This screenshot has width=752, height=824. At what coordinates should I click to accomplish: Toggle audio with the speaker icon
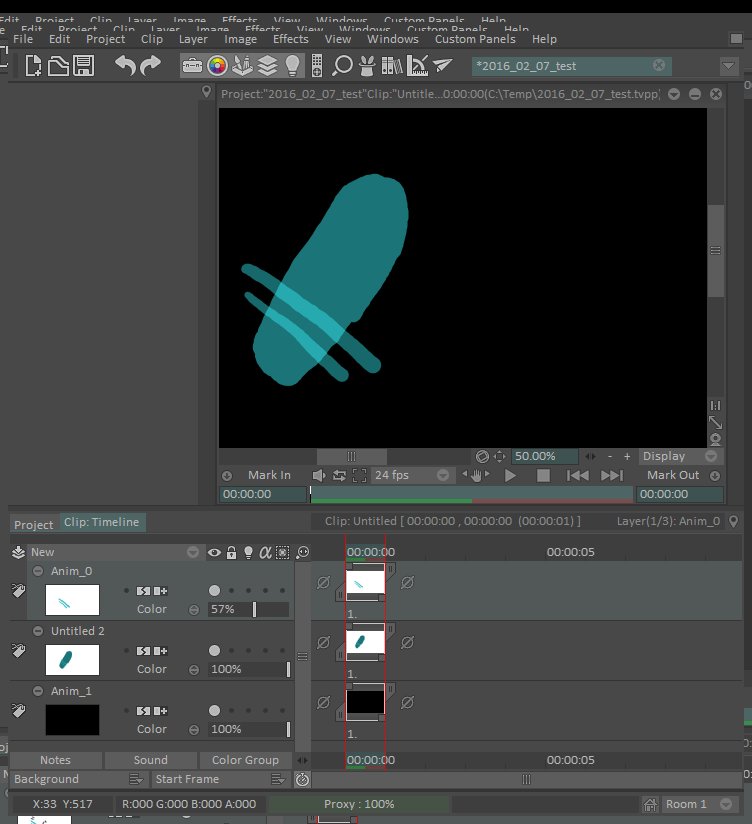pyautogui.click(x=319, y=476)
